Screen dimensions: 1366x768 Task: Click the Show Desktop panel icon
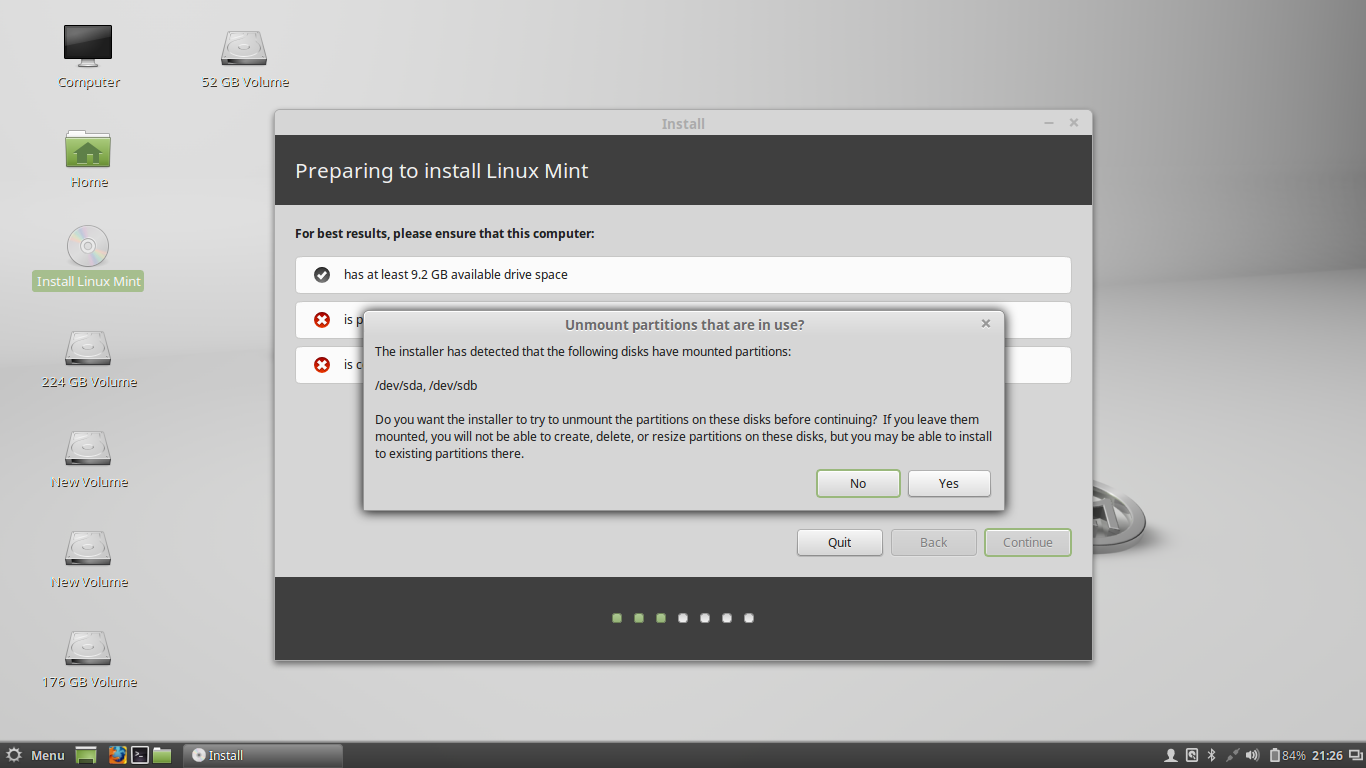(x=87, y=755)
